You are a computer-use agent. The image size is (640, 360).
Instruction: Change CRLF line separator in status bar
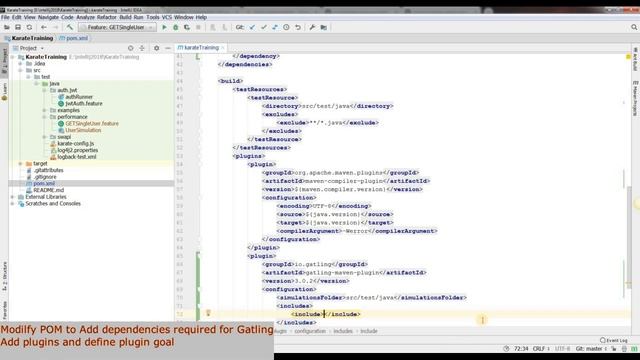(x=541, y=349)
